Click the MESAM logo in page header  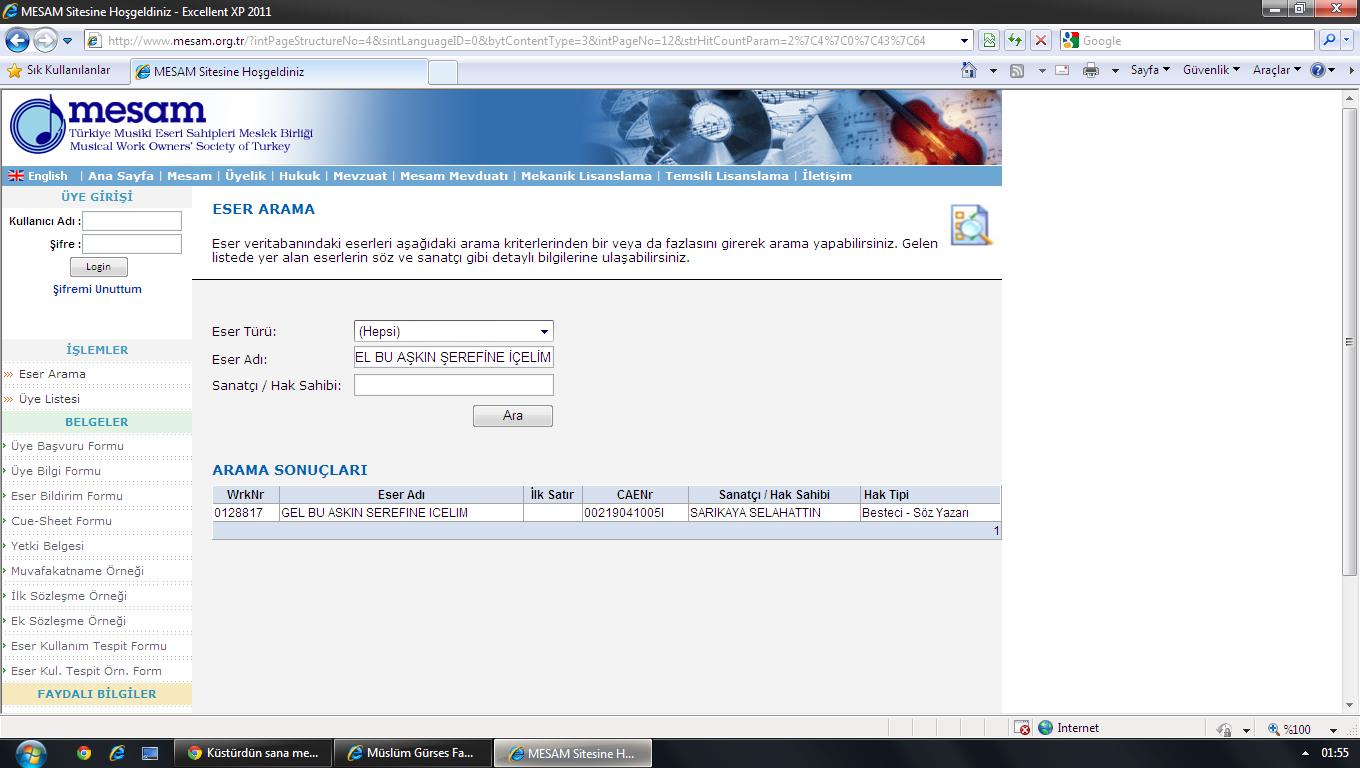pos(161,125)
